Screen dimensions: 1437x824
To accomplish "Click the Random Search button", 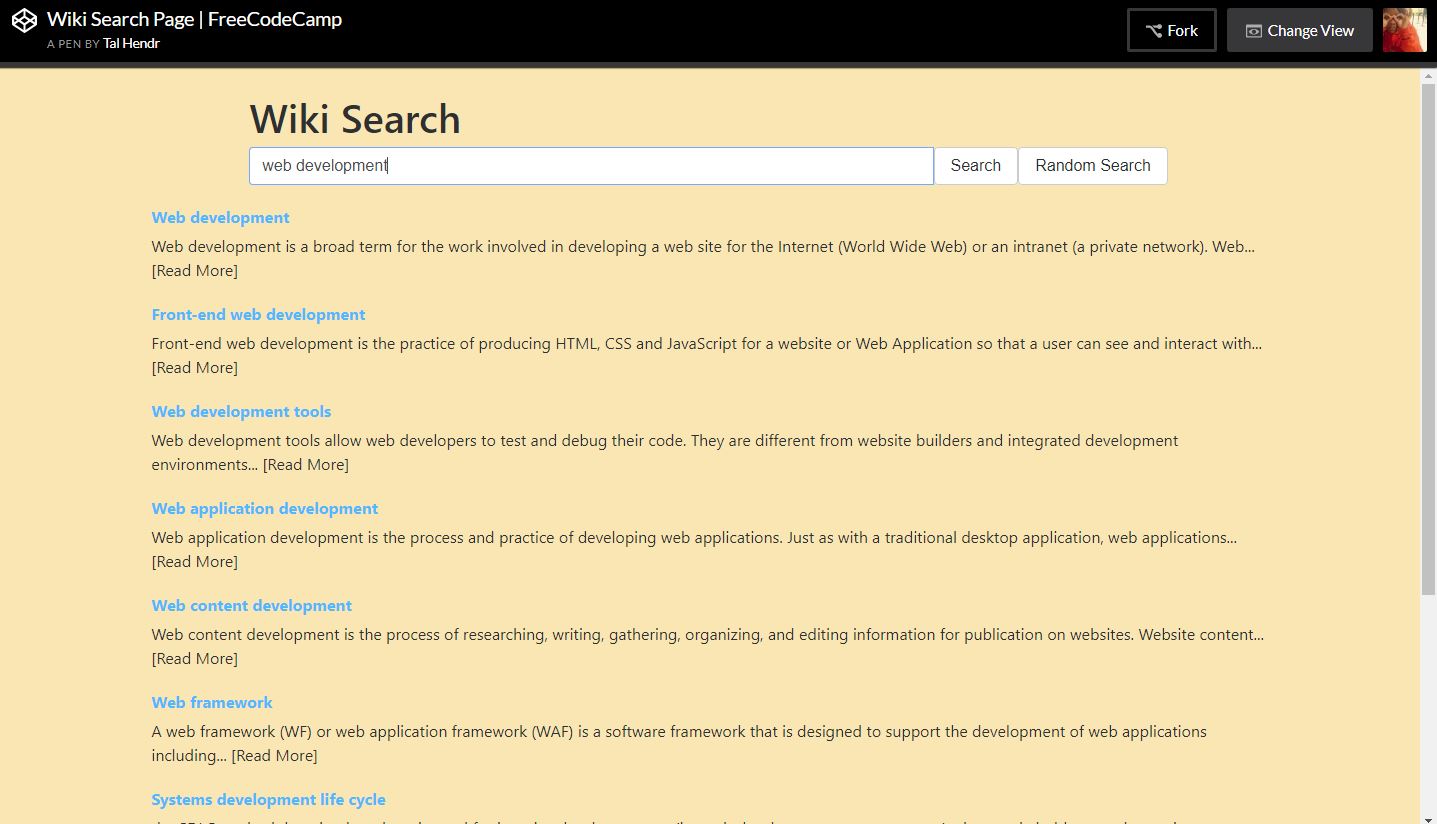I will point(1092,166).
